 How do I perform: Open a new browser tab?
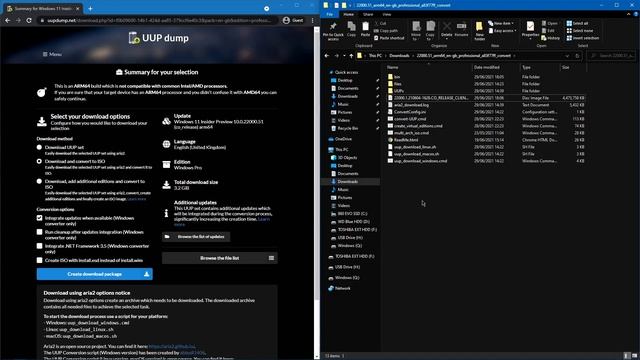pos(90,8)
